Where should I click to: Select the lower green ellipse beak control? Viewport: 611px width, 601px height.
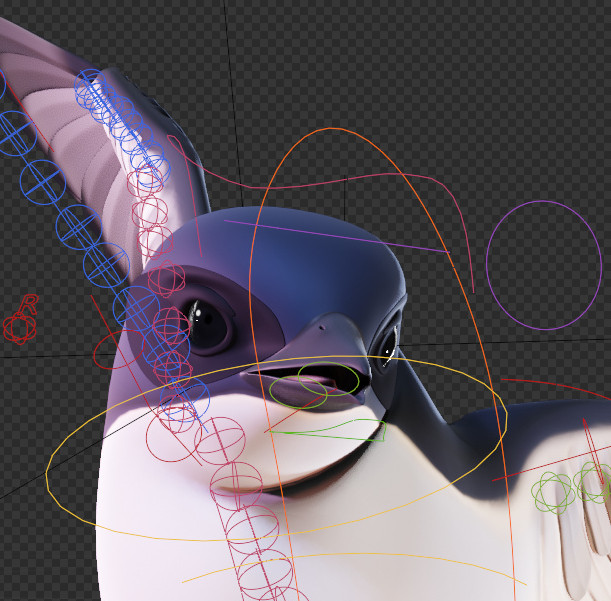(x=298, y=392)
